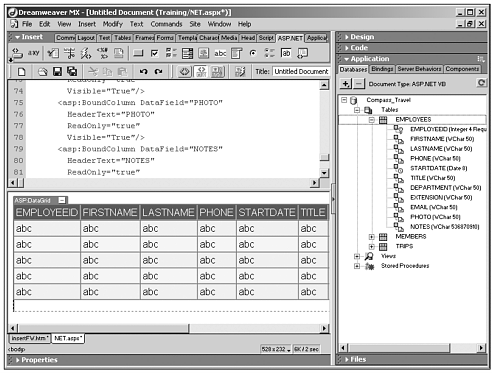Insert an asp:RadioButtonList control

(x=269, y=53)
